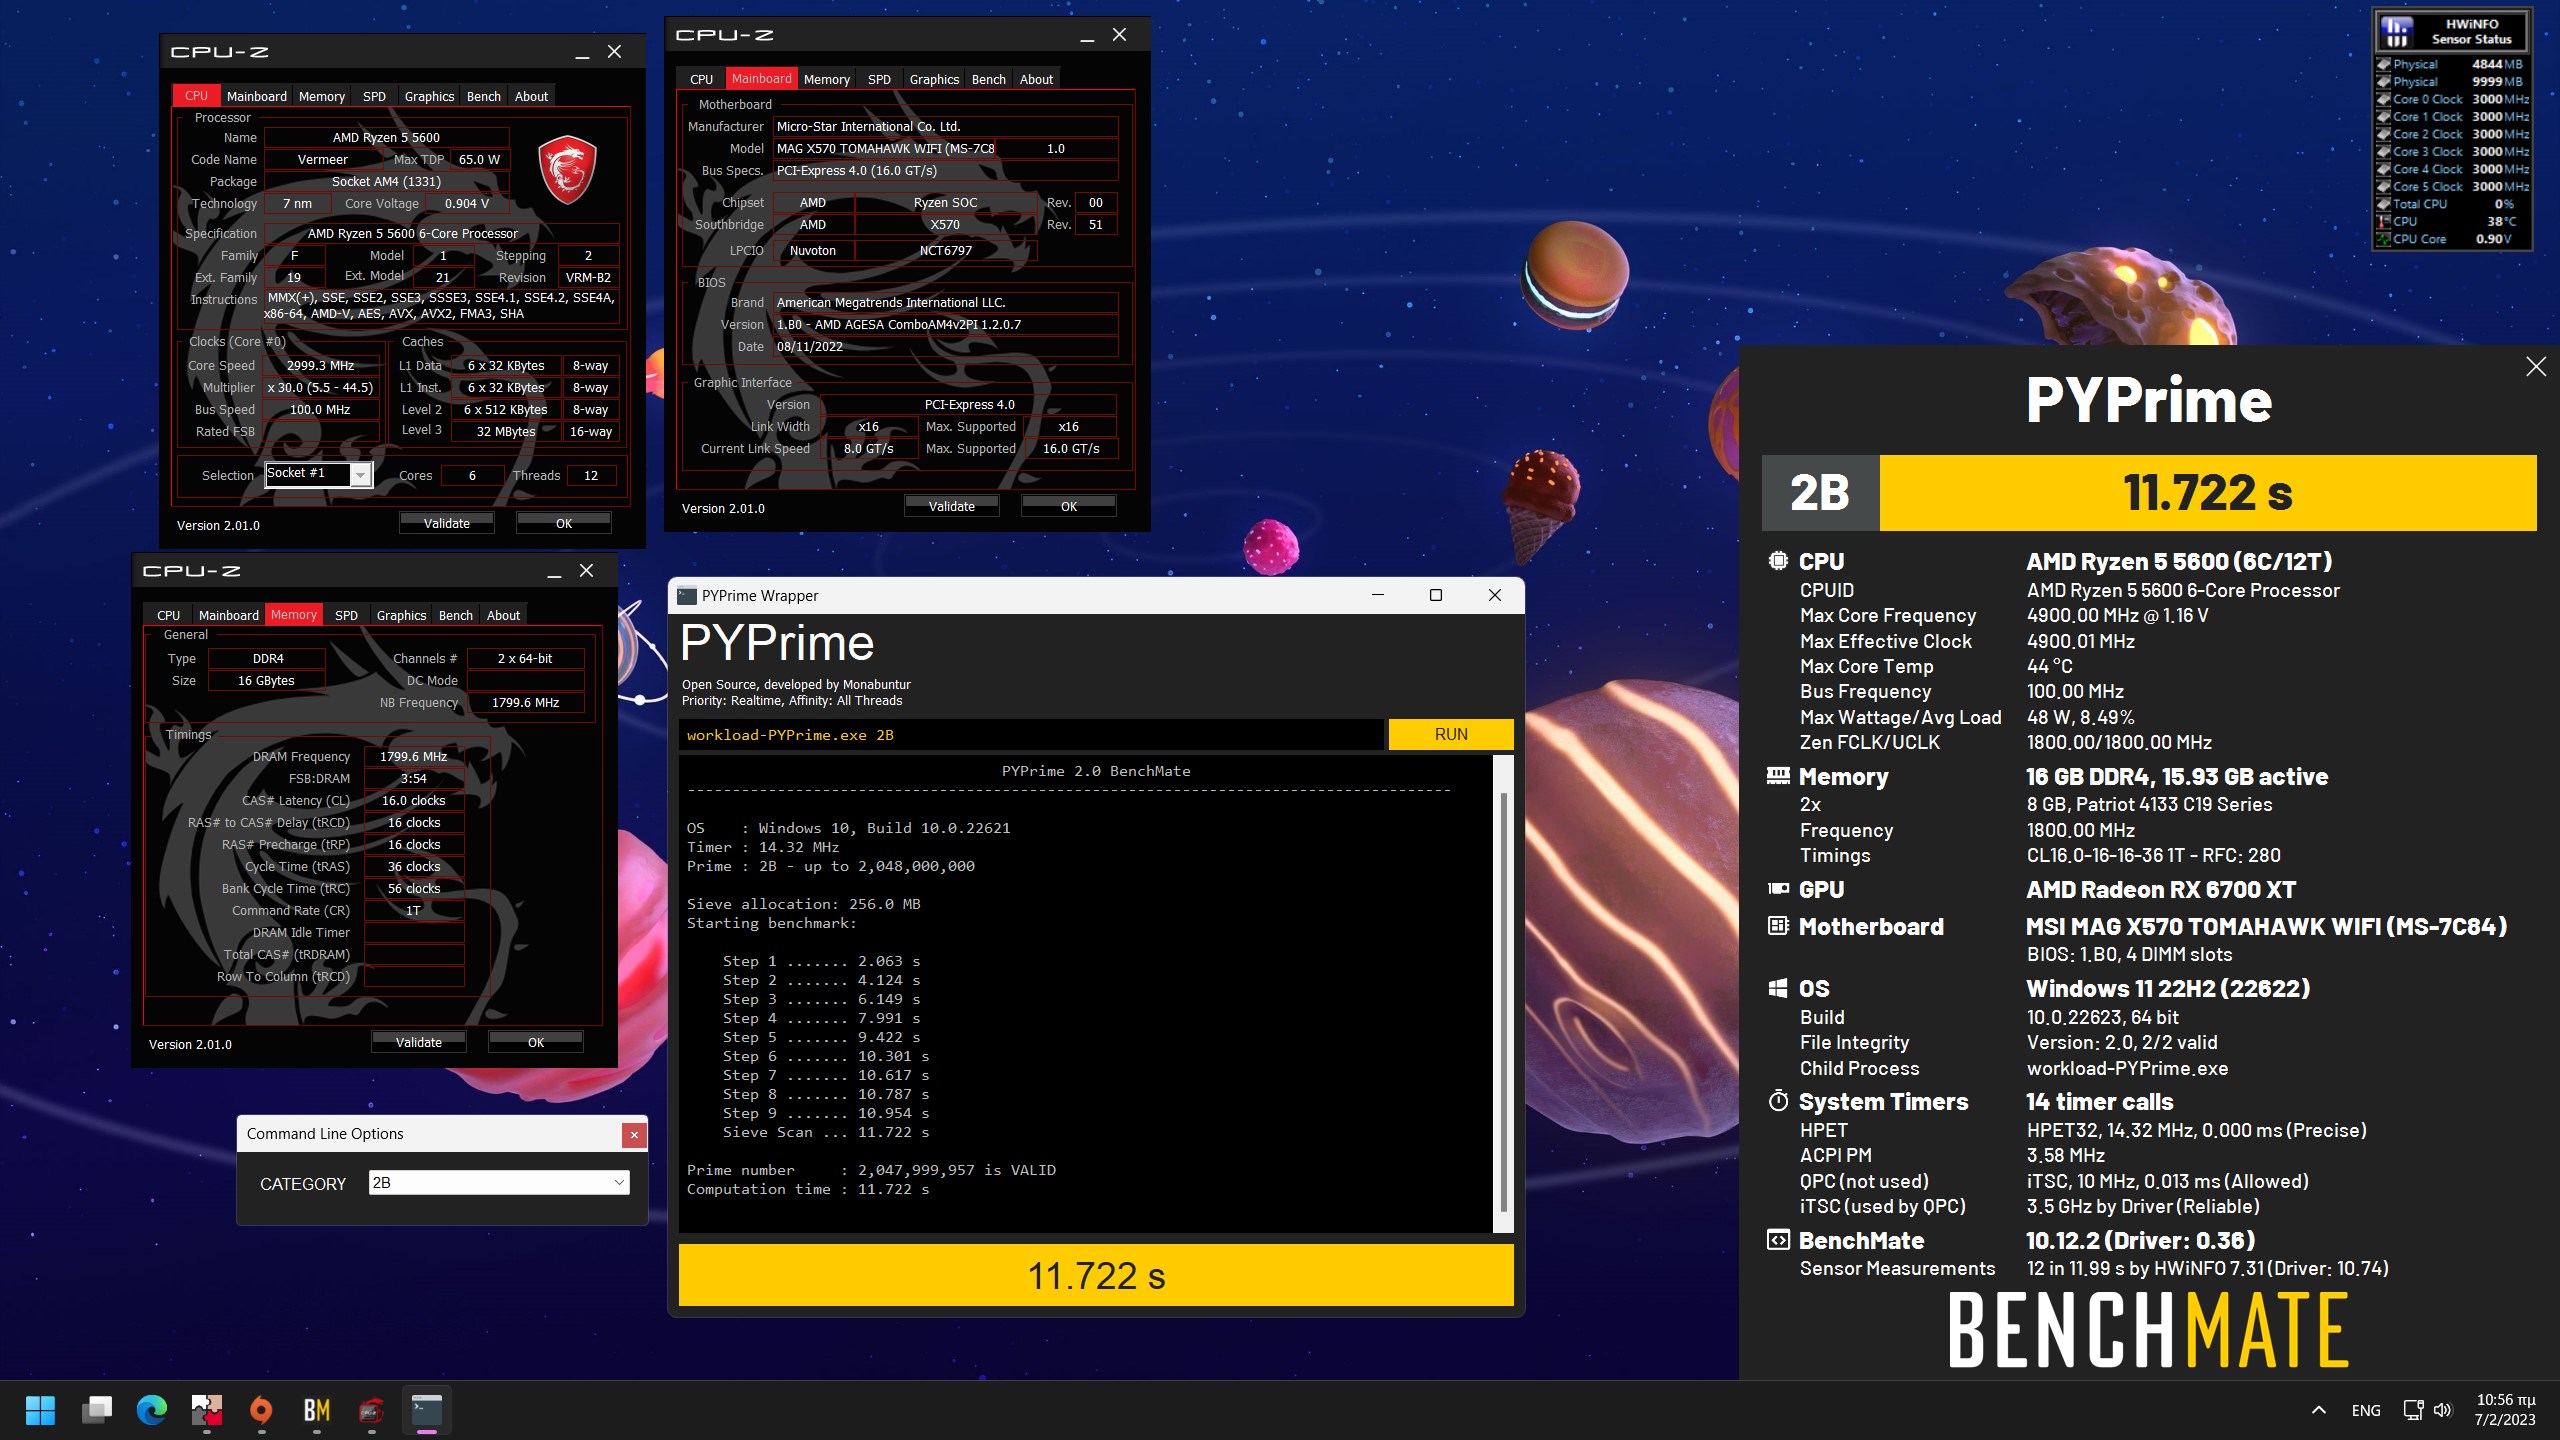2560x1440 pixels.
Task: Click the yellow RUN button in PYPrime Wrapper
Action: point(1451,734)
